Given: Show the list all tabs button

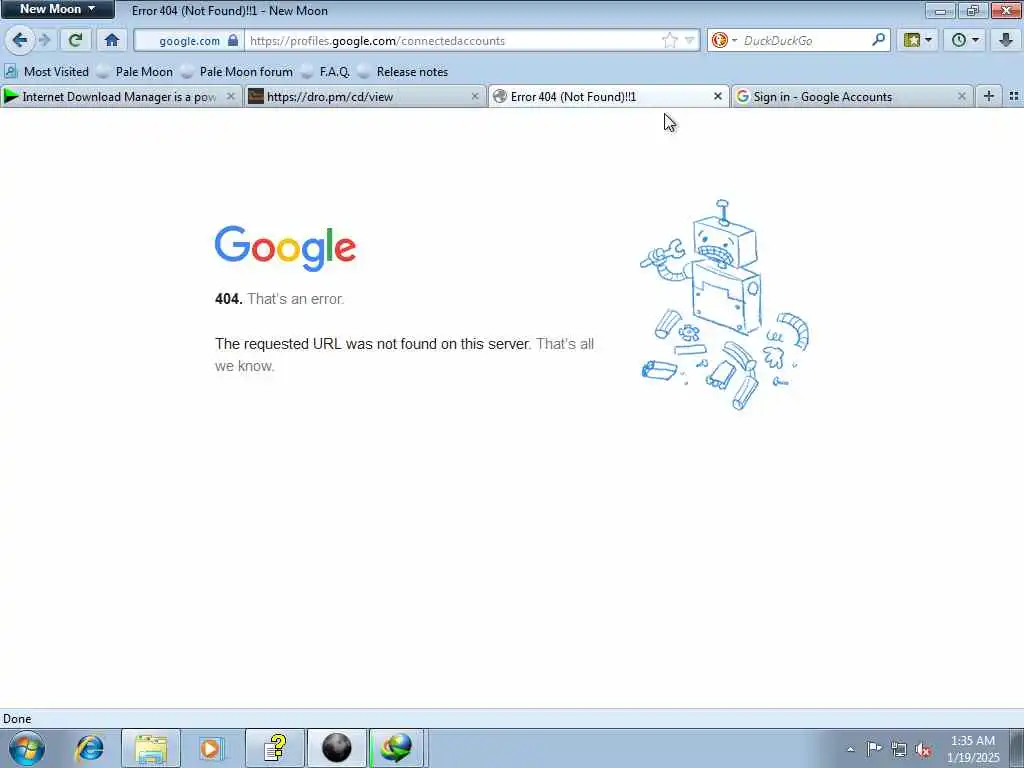Looking at the screenshot, I should tap(1014, 97).
